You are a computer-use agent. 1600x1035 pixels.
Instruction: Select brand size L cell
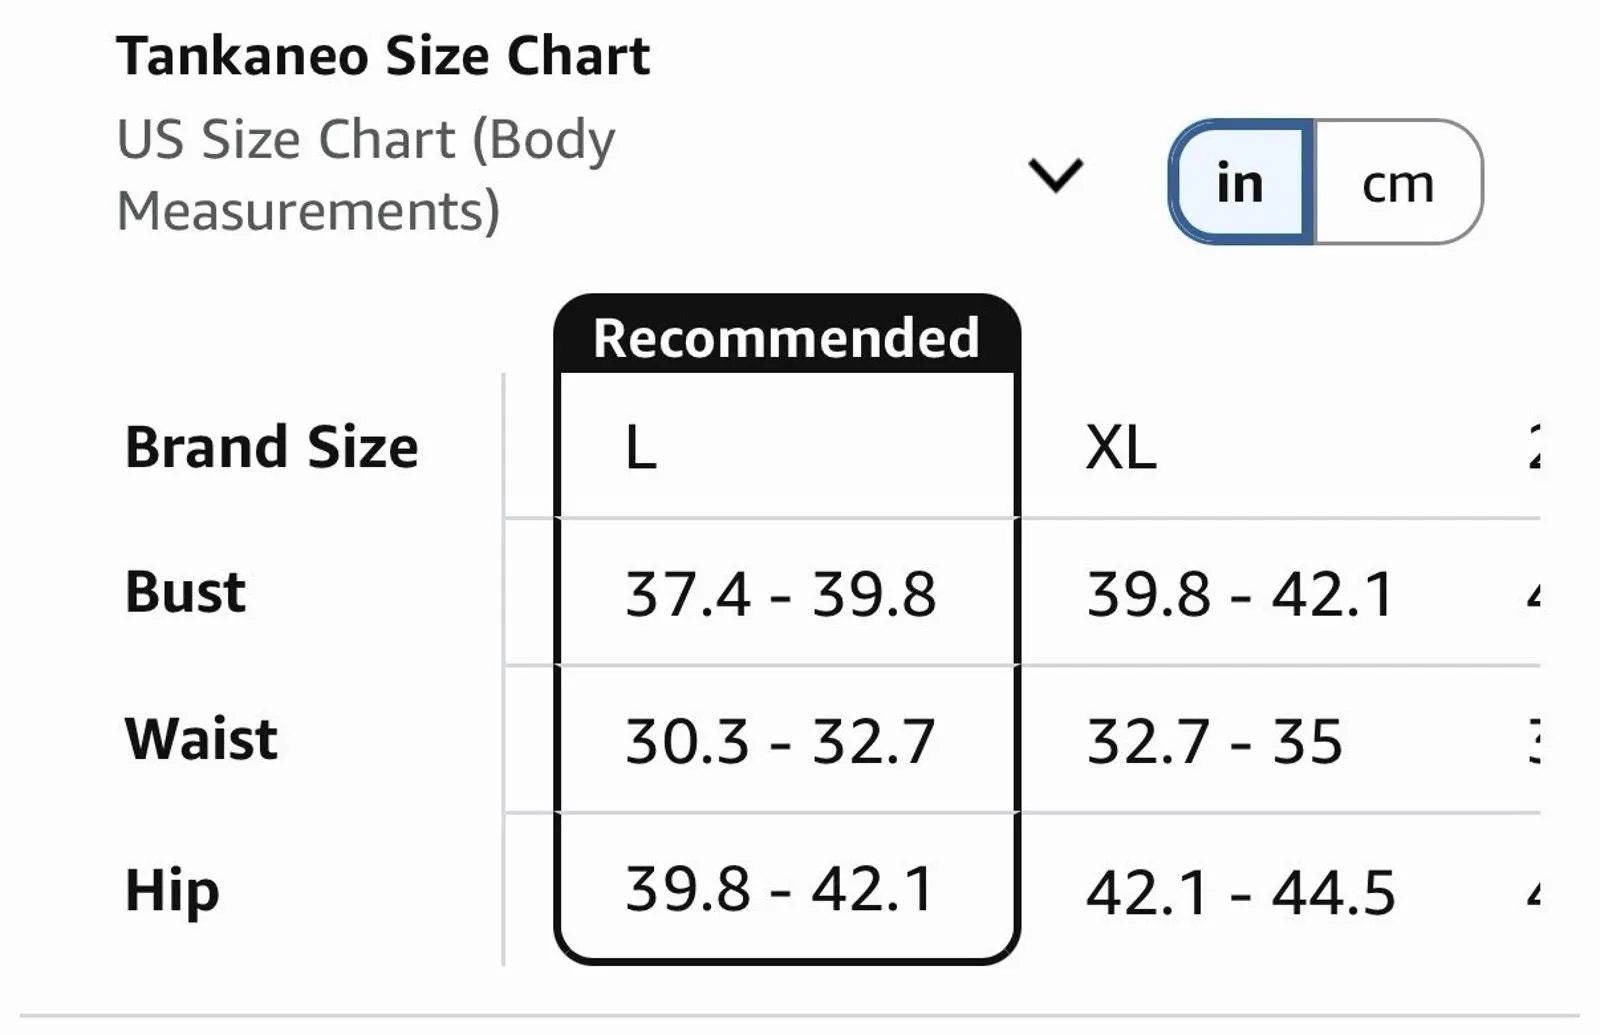787,446
